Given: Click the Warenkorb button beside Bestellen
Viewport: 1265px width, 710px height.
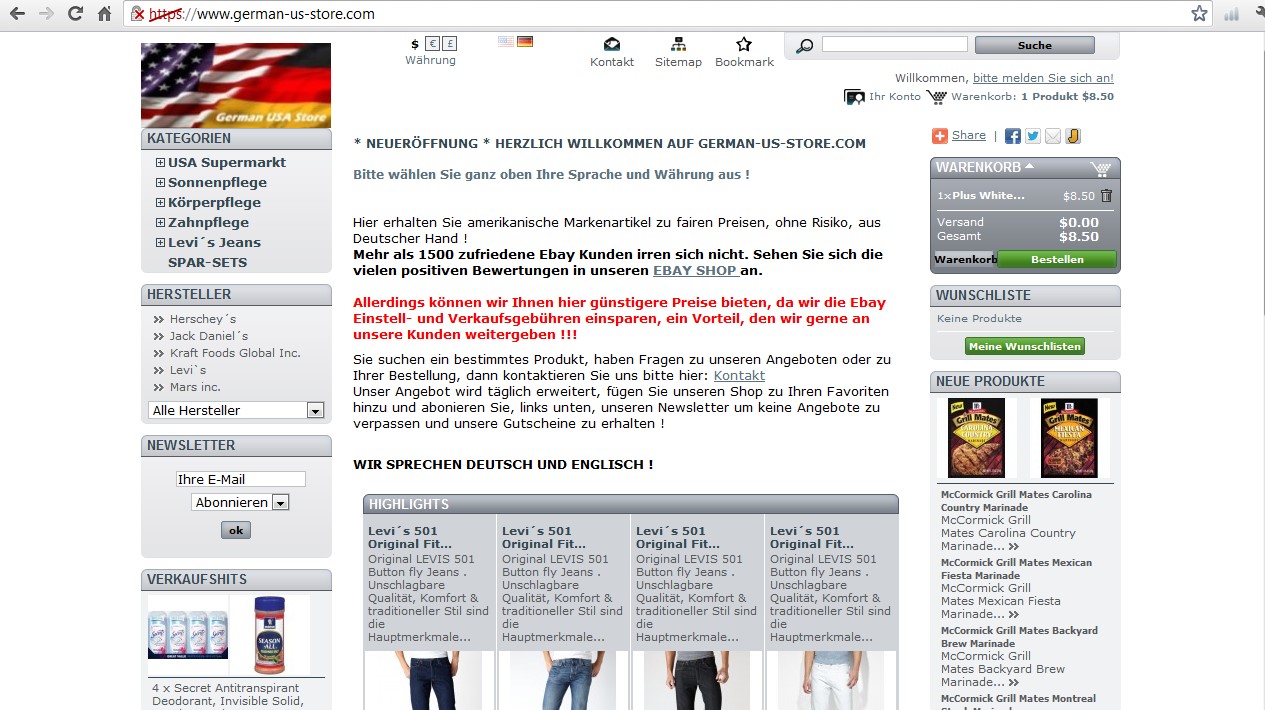Looking at the screenshot, I should [x=965, y=259].
